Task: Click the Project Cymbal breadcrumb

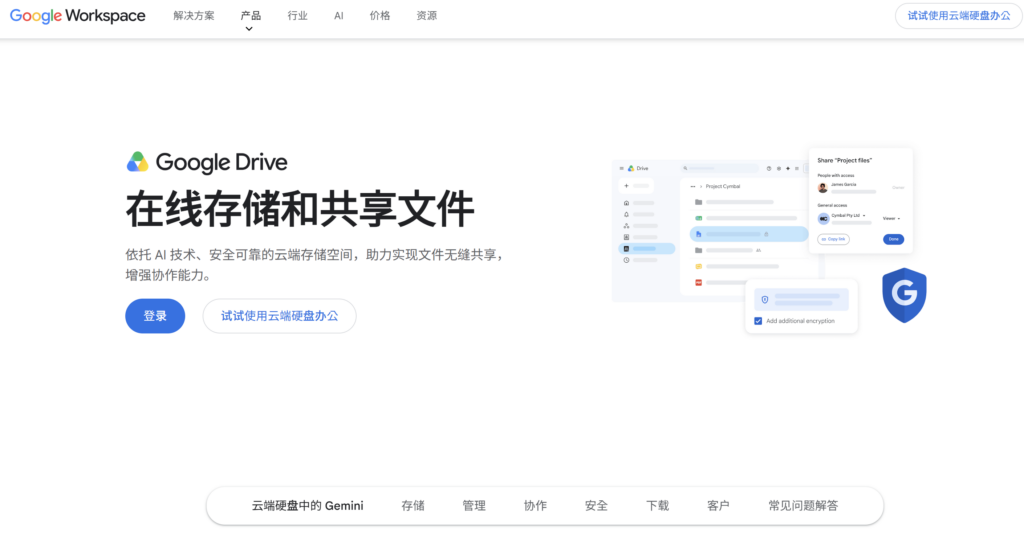Action: tap(723, 186)
